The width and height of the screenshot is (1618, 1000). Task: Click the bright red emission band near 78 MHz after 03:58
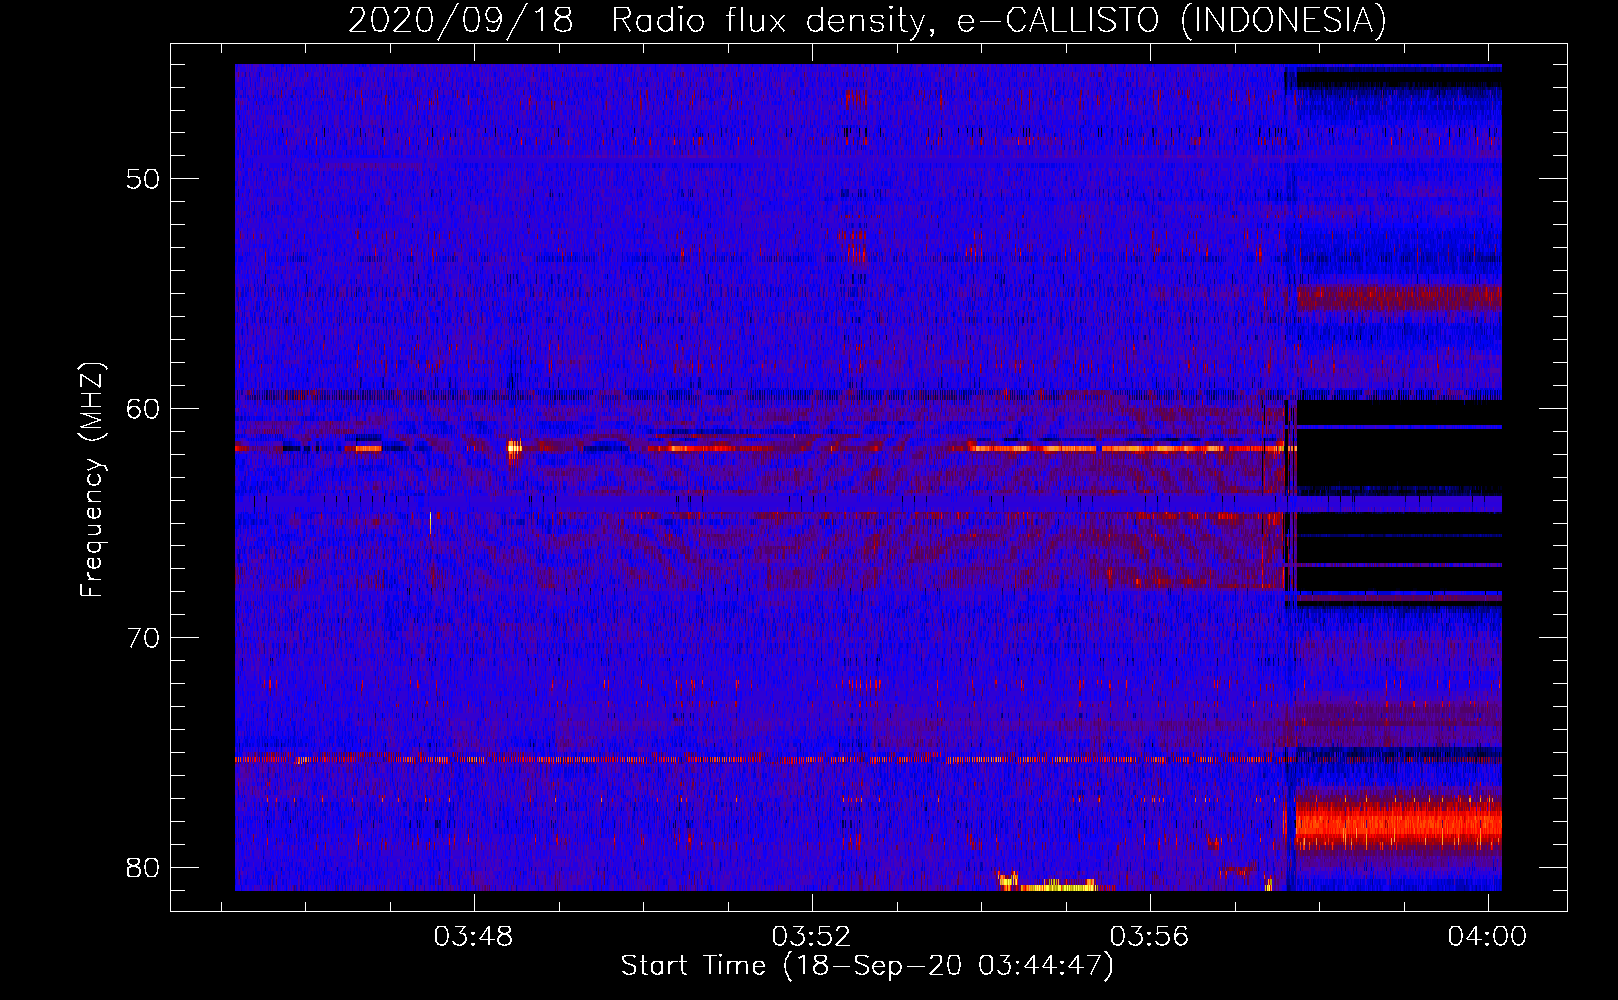1399,824
